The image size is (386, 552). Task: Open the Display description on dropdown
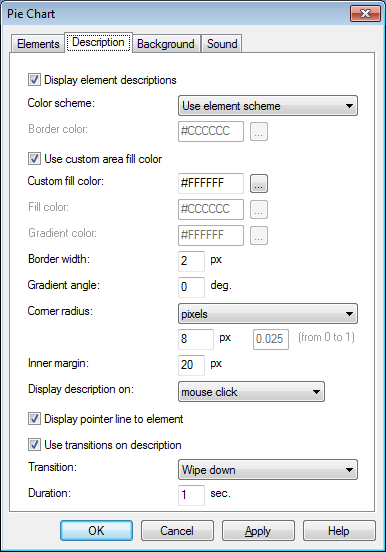coord(251,391)
